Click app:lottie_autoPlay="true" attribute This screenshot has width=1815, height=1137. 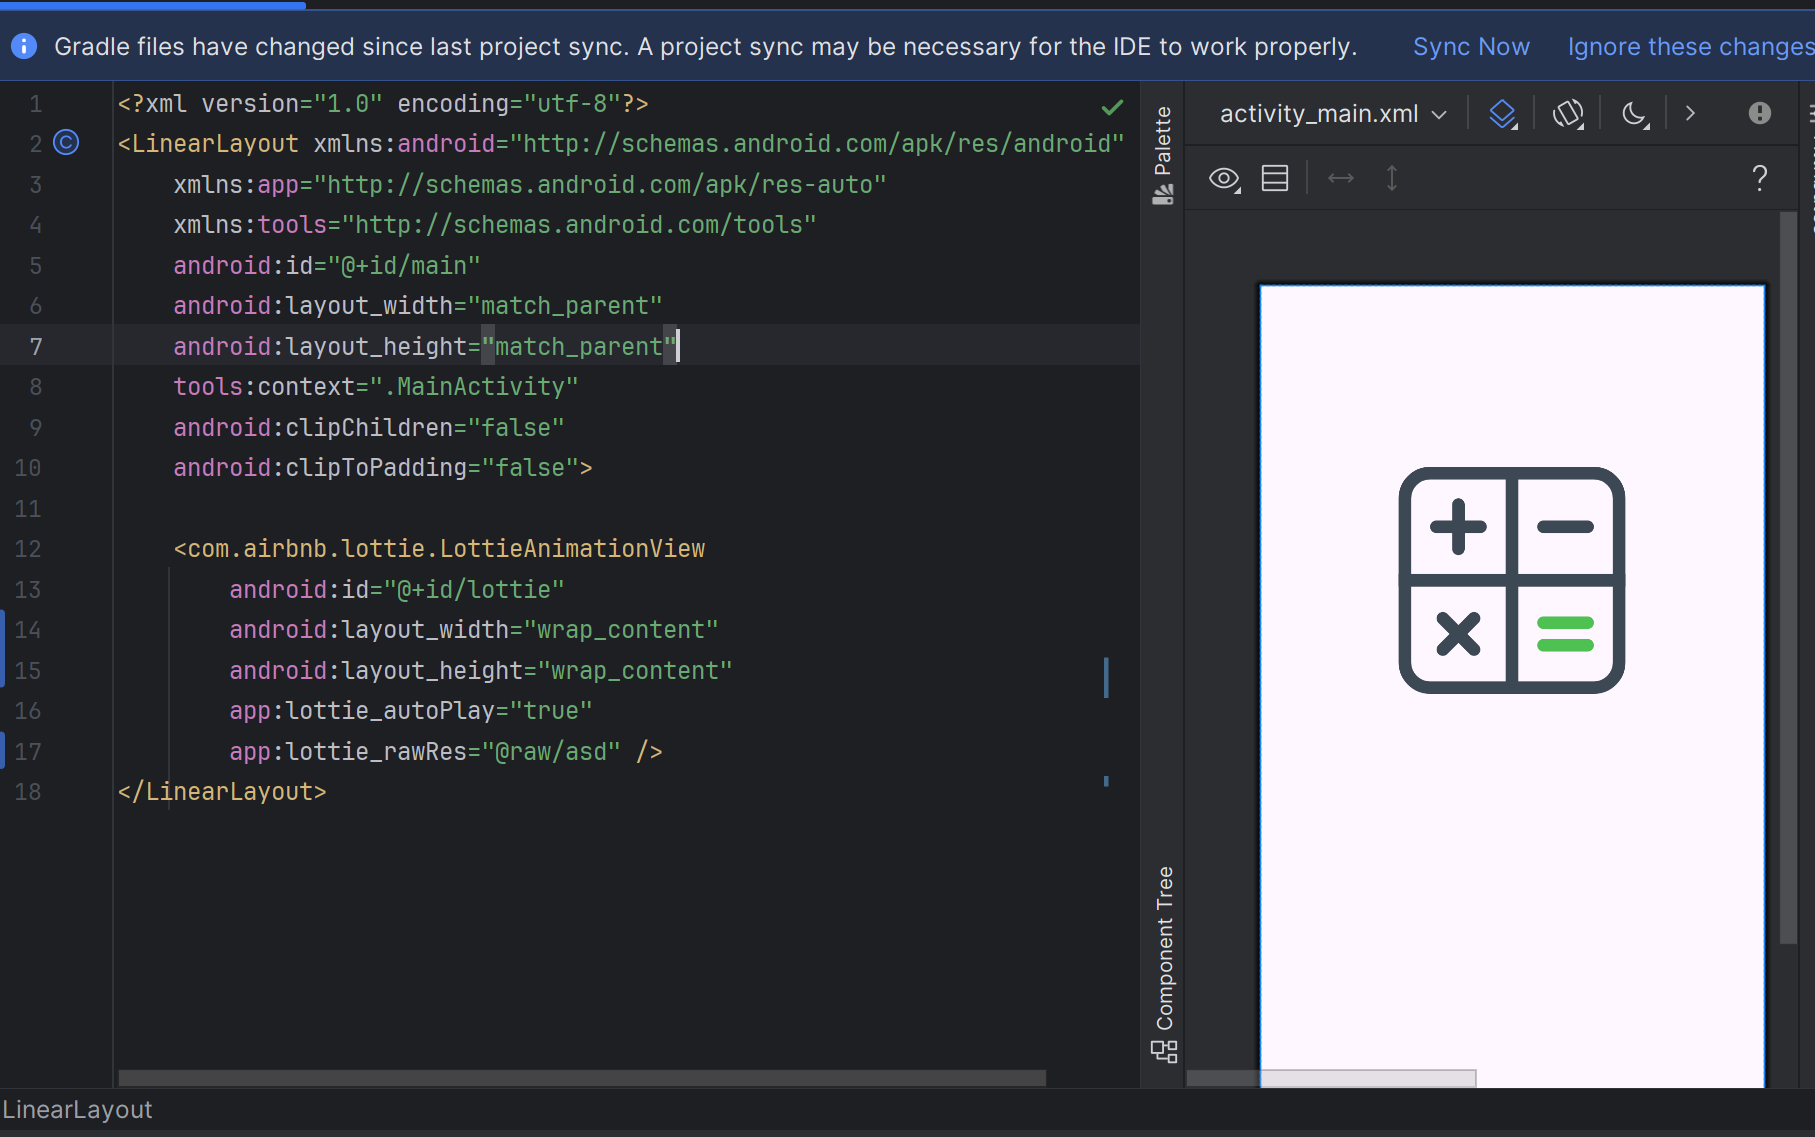(411, 711)
